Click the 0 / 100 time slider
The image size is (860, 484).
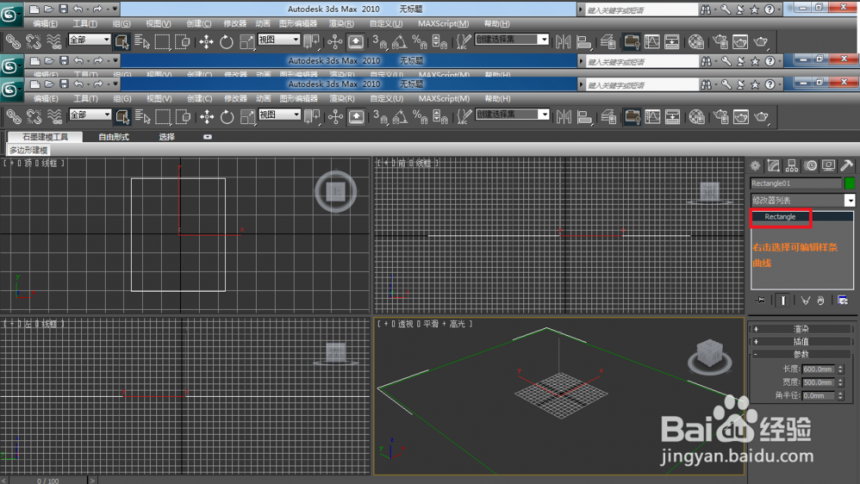[x=48, y=481]
